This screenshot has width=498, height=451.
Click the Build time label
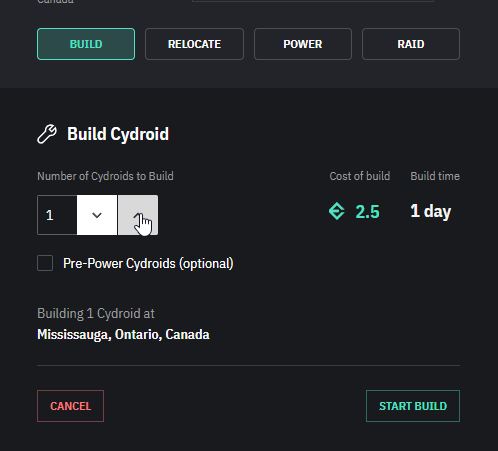435,176
